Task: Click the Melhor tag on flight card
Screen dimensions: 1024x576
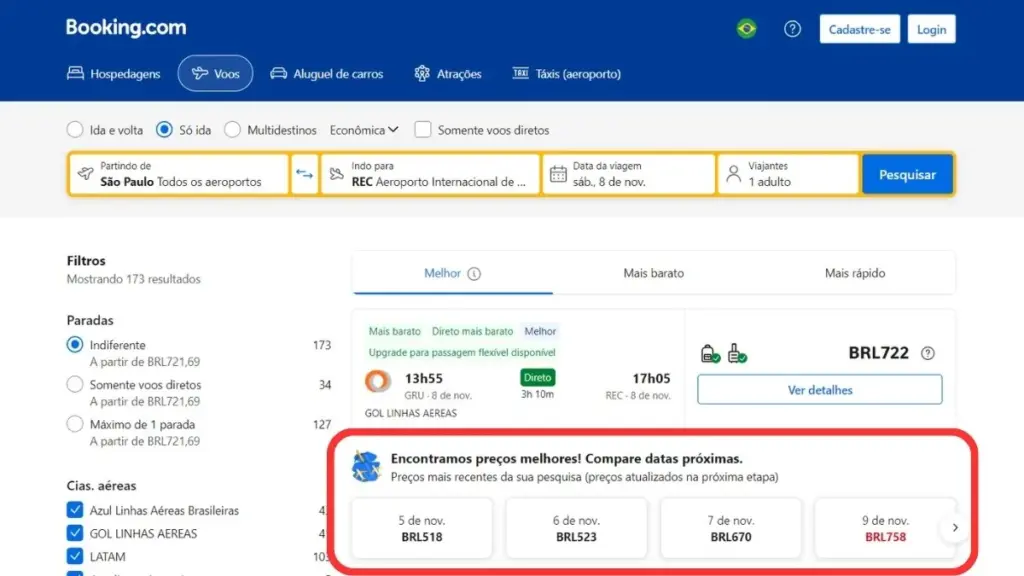Action: tap(540, 331)
